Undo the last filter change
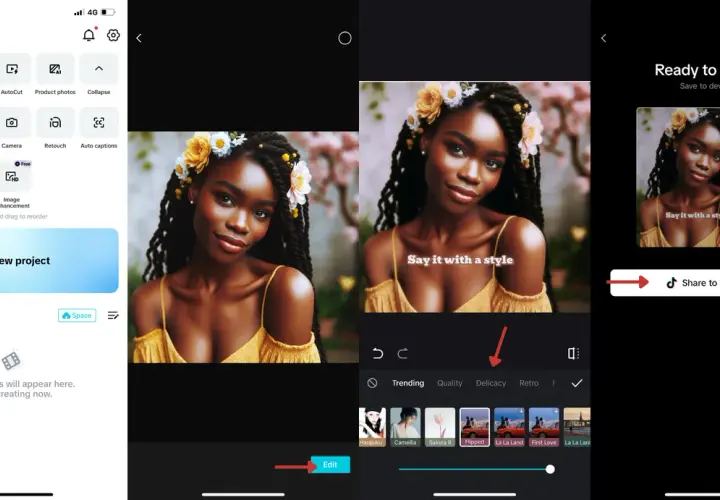The width and height of the screenshot is (720, 500). (x=377, y=354)
